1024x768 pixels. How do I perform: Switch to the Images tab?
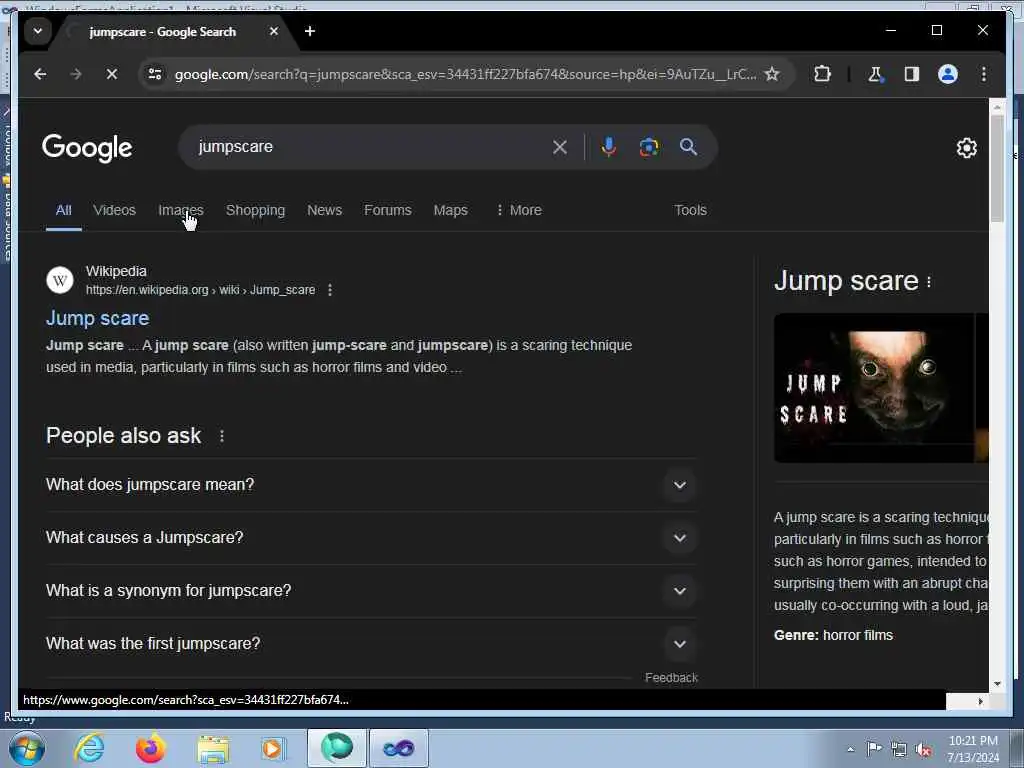[181, 210]
